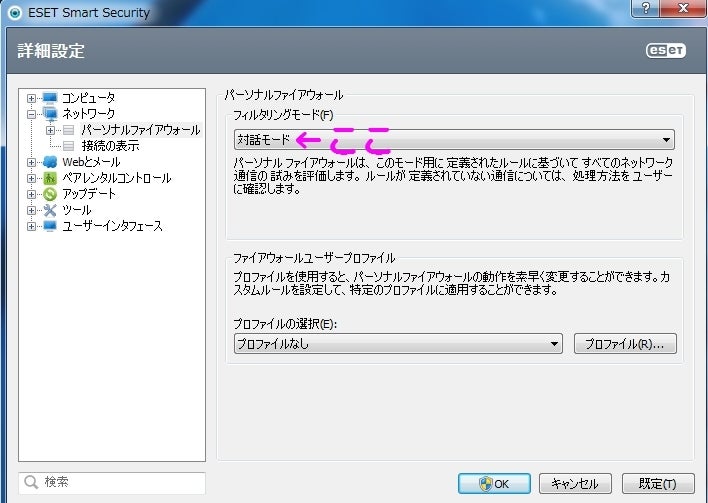Click the 詳細設定 heading text

[51, 51]
